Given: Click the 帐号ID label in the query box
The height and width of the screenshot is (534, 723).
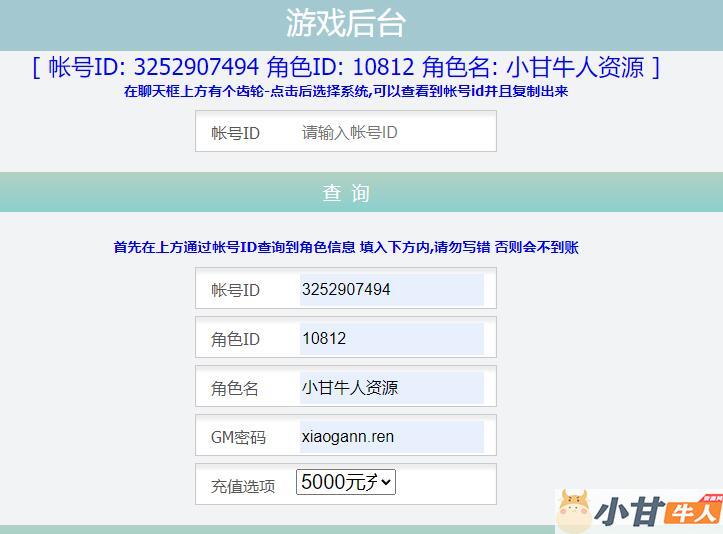Looking at the screenshot, I should (235, 133).
